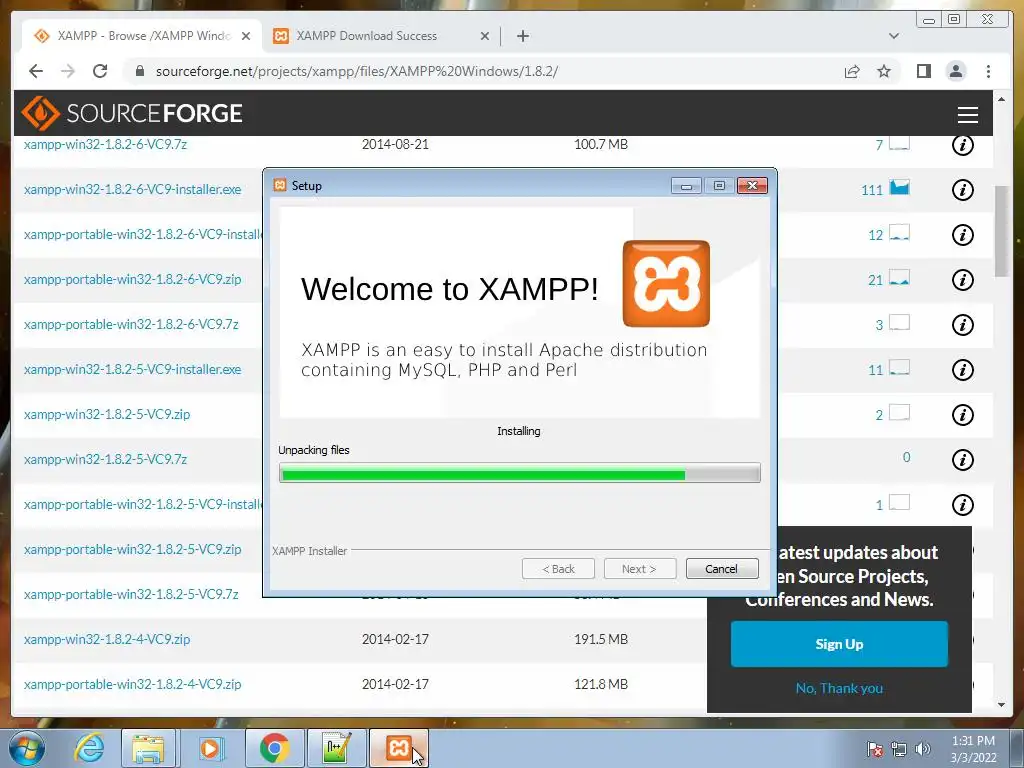Viewport: 1024px width, 768px height.
Task: Open Windows Media Player from the taskbar
Action: (x=210, y=748)
